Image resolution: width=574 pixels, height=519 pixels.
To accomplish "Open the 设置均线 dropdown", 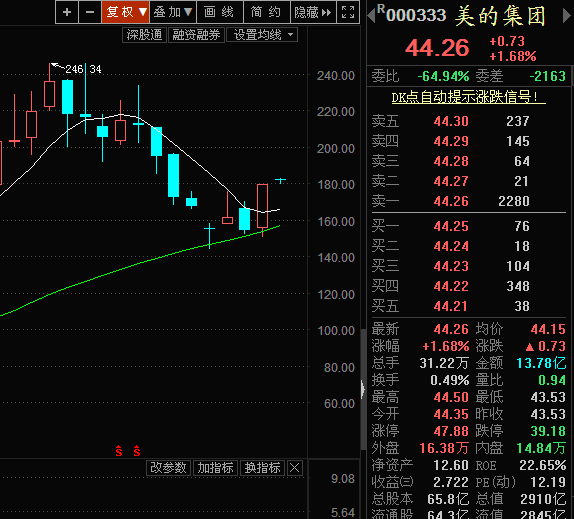I will pyautogui.click(x=262, y=35).
